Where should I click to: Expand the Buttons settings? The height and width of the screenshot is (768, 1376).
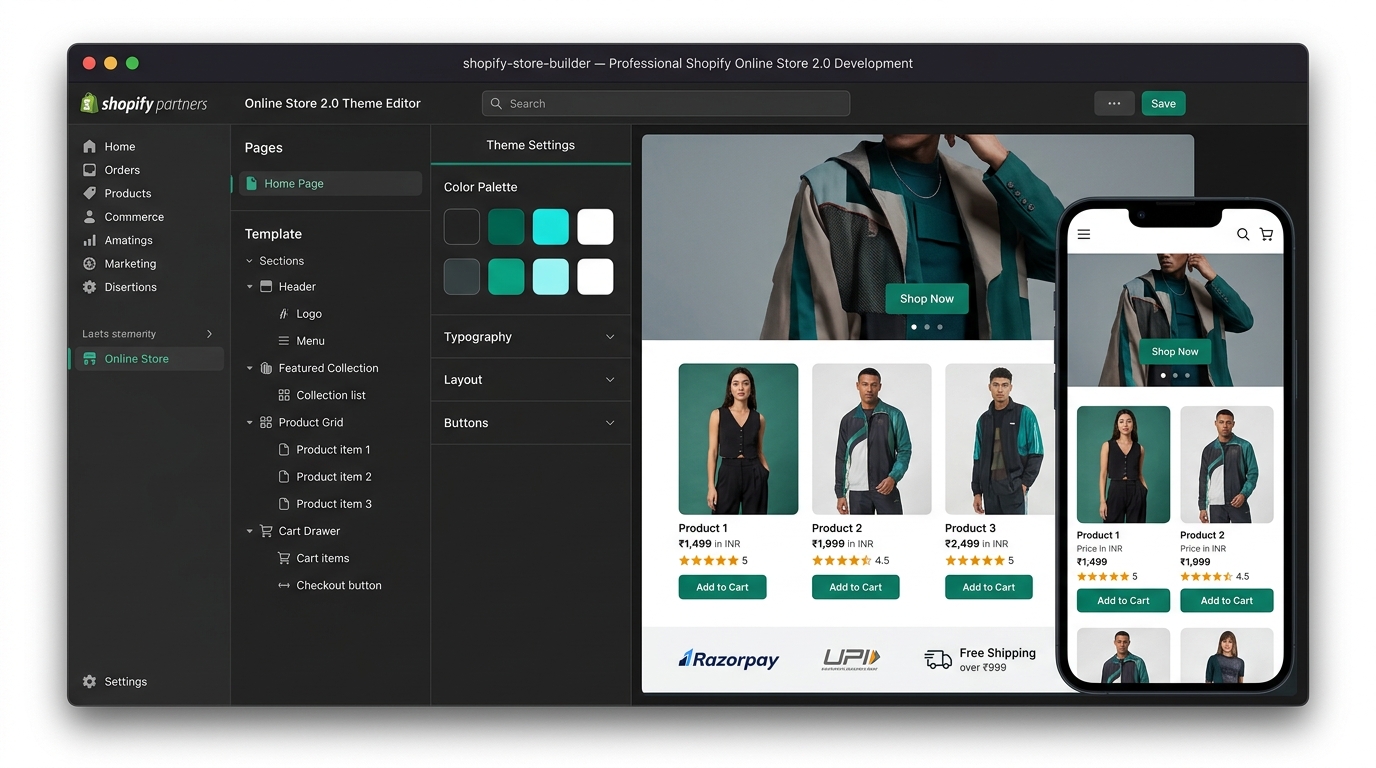531,423
